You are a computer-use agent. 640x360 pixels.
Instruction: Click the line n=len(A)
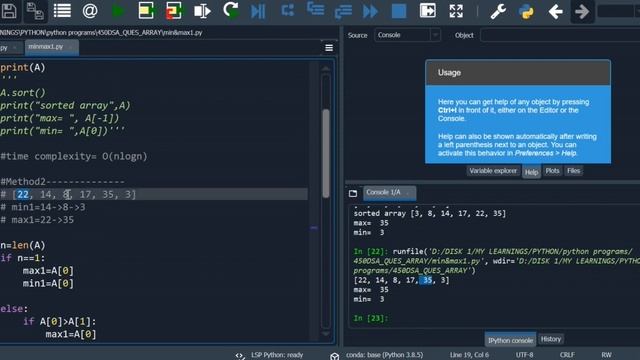point(23,245)
